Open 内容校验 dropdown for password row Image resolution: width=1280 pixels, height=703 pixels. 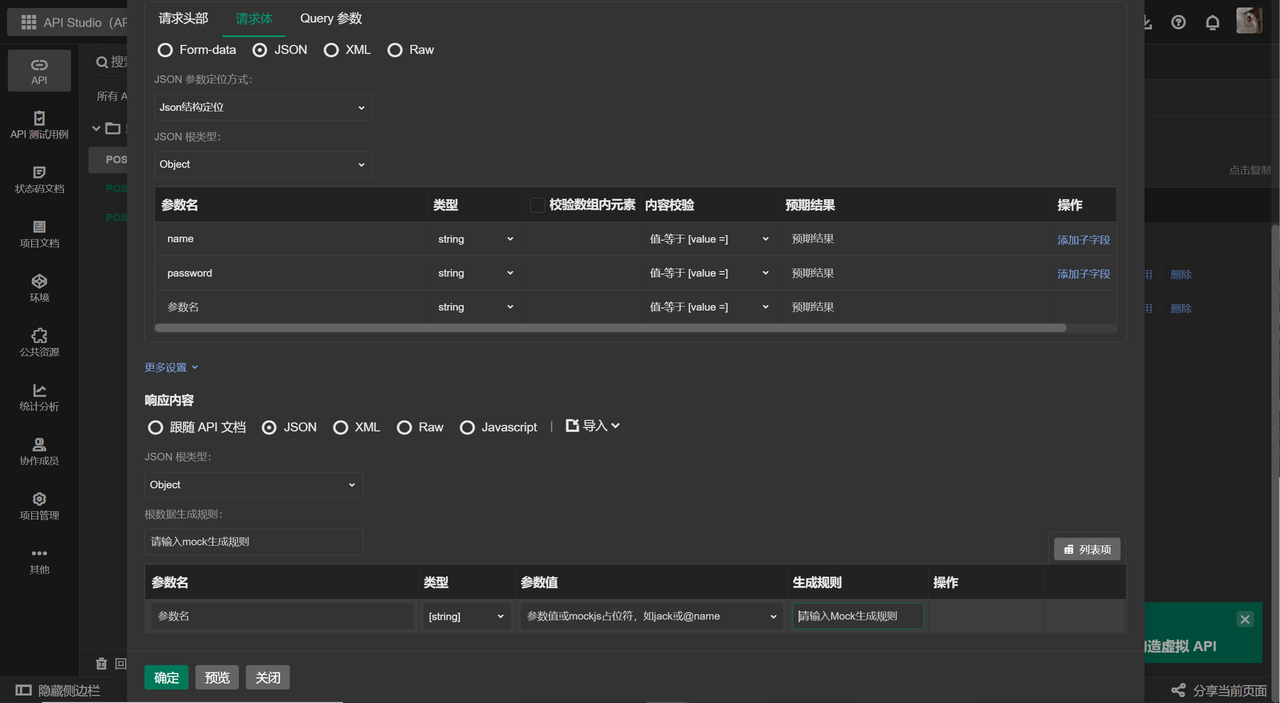coord(710,273)
